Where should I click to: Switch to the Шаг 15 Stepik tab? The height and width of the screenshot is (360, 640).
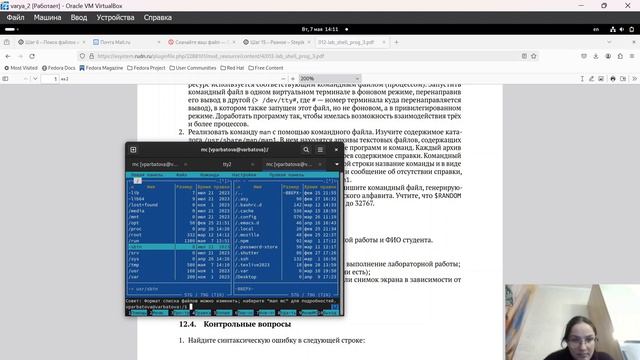[x=277, y=42]
